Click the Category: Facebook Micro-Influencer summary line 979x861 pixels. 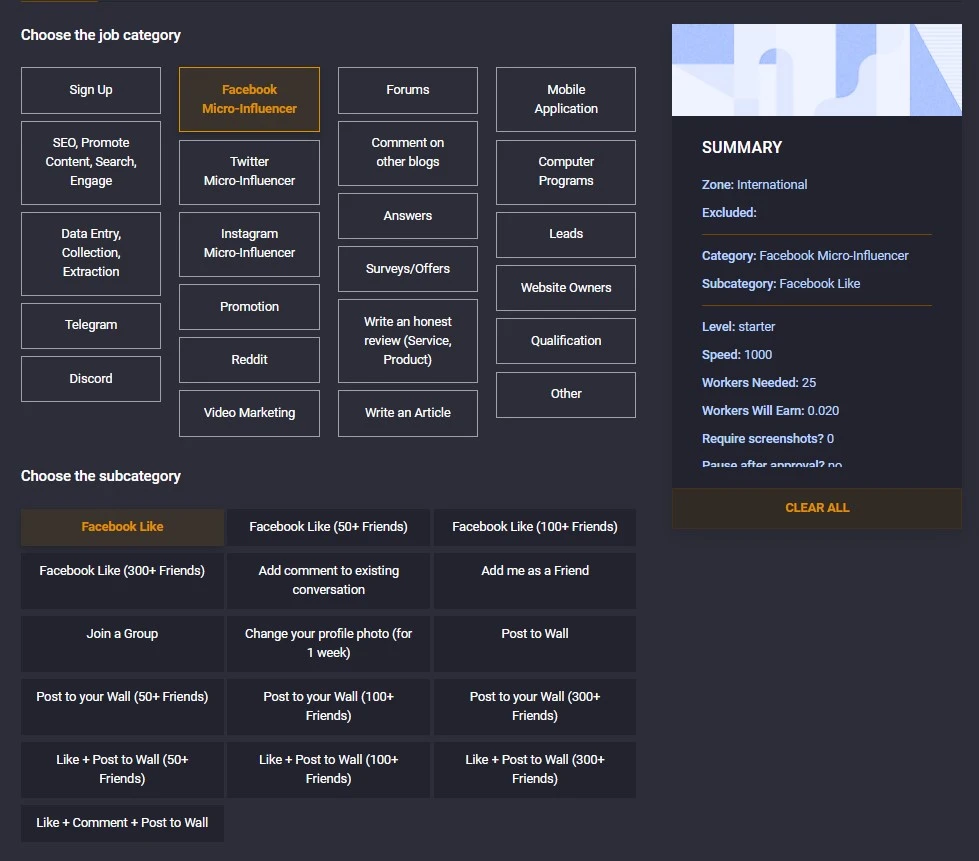pyautogui.click(x=805, y=256)
